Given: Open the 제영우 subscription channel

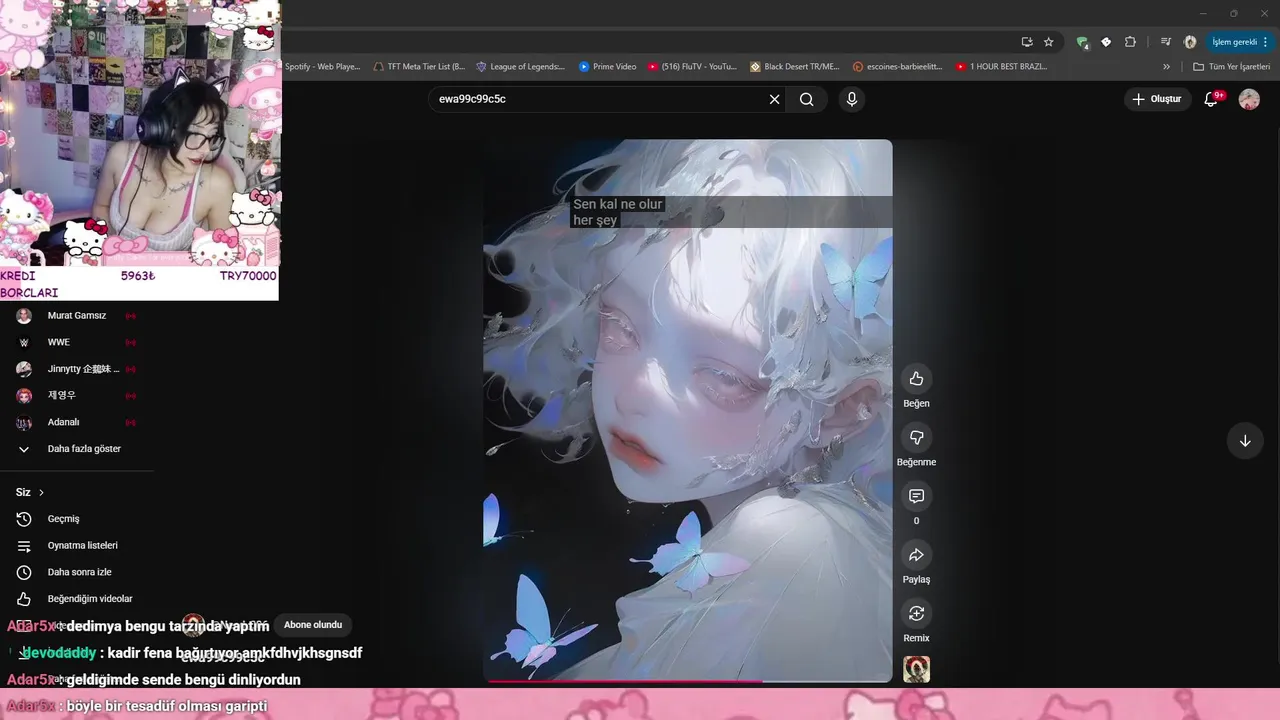Looking at the screenshot, I should point(77,396).
